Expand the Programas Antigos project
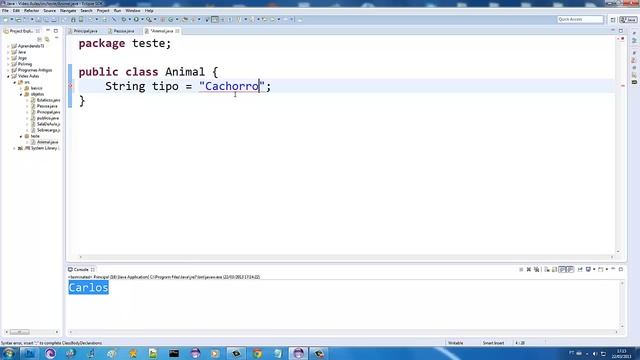Viewport: 640px width, 360px height. coord(8,70)
